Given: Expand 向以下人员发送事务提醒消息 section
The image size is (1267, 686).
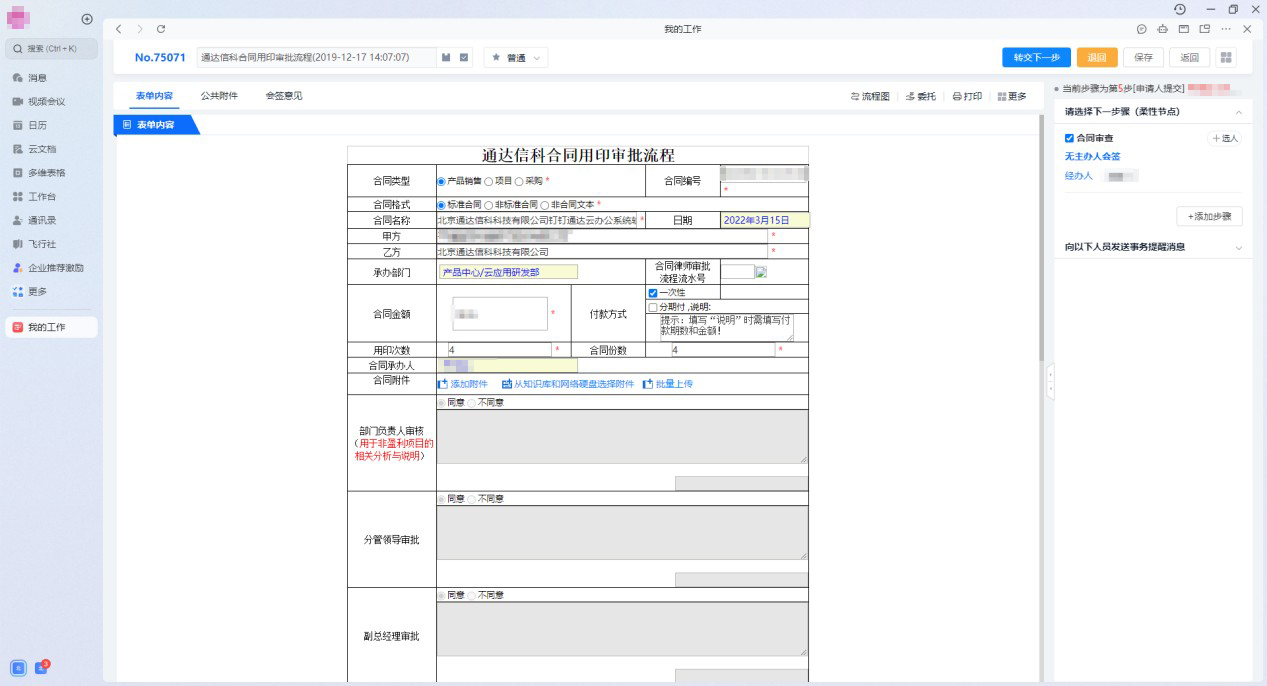Looking at the screenshot, I should coord(1239,247).
